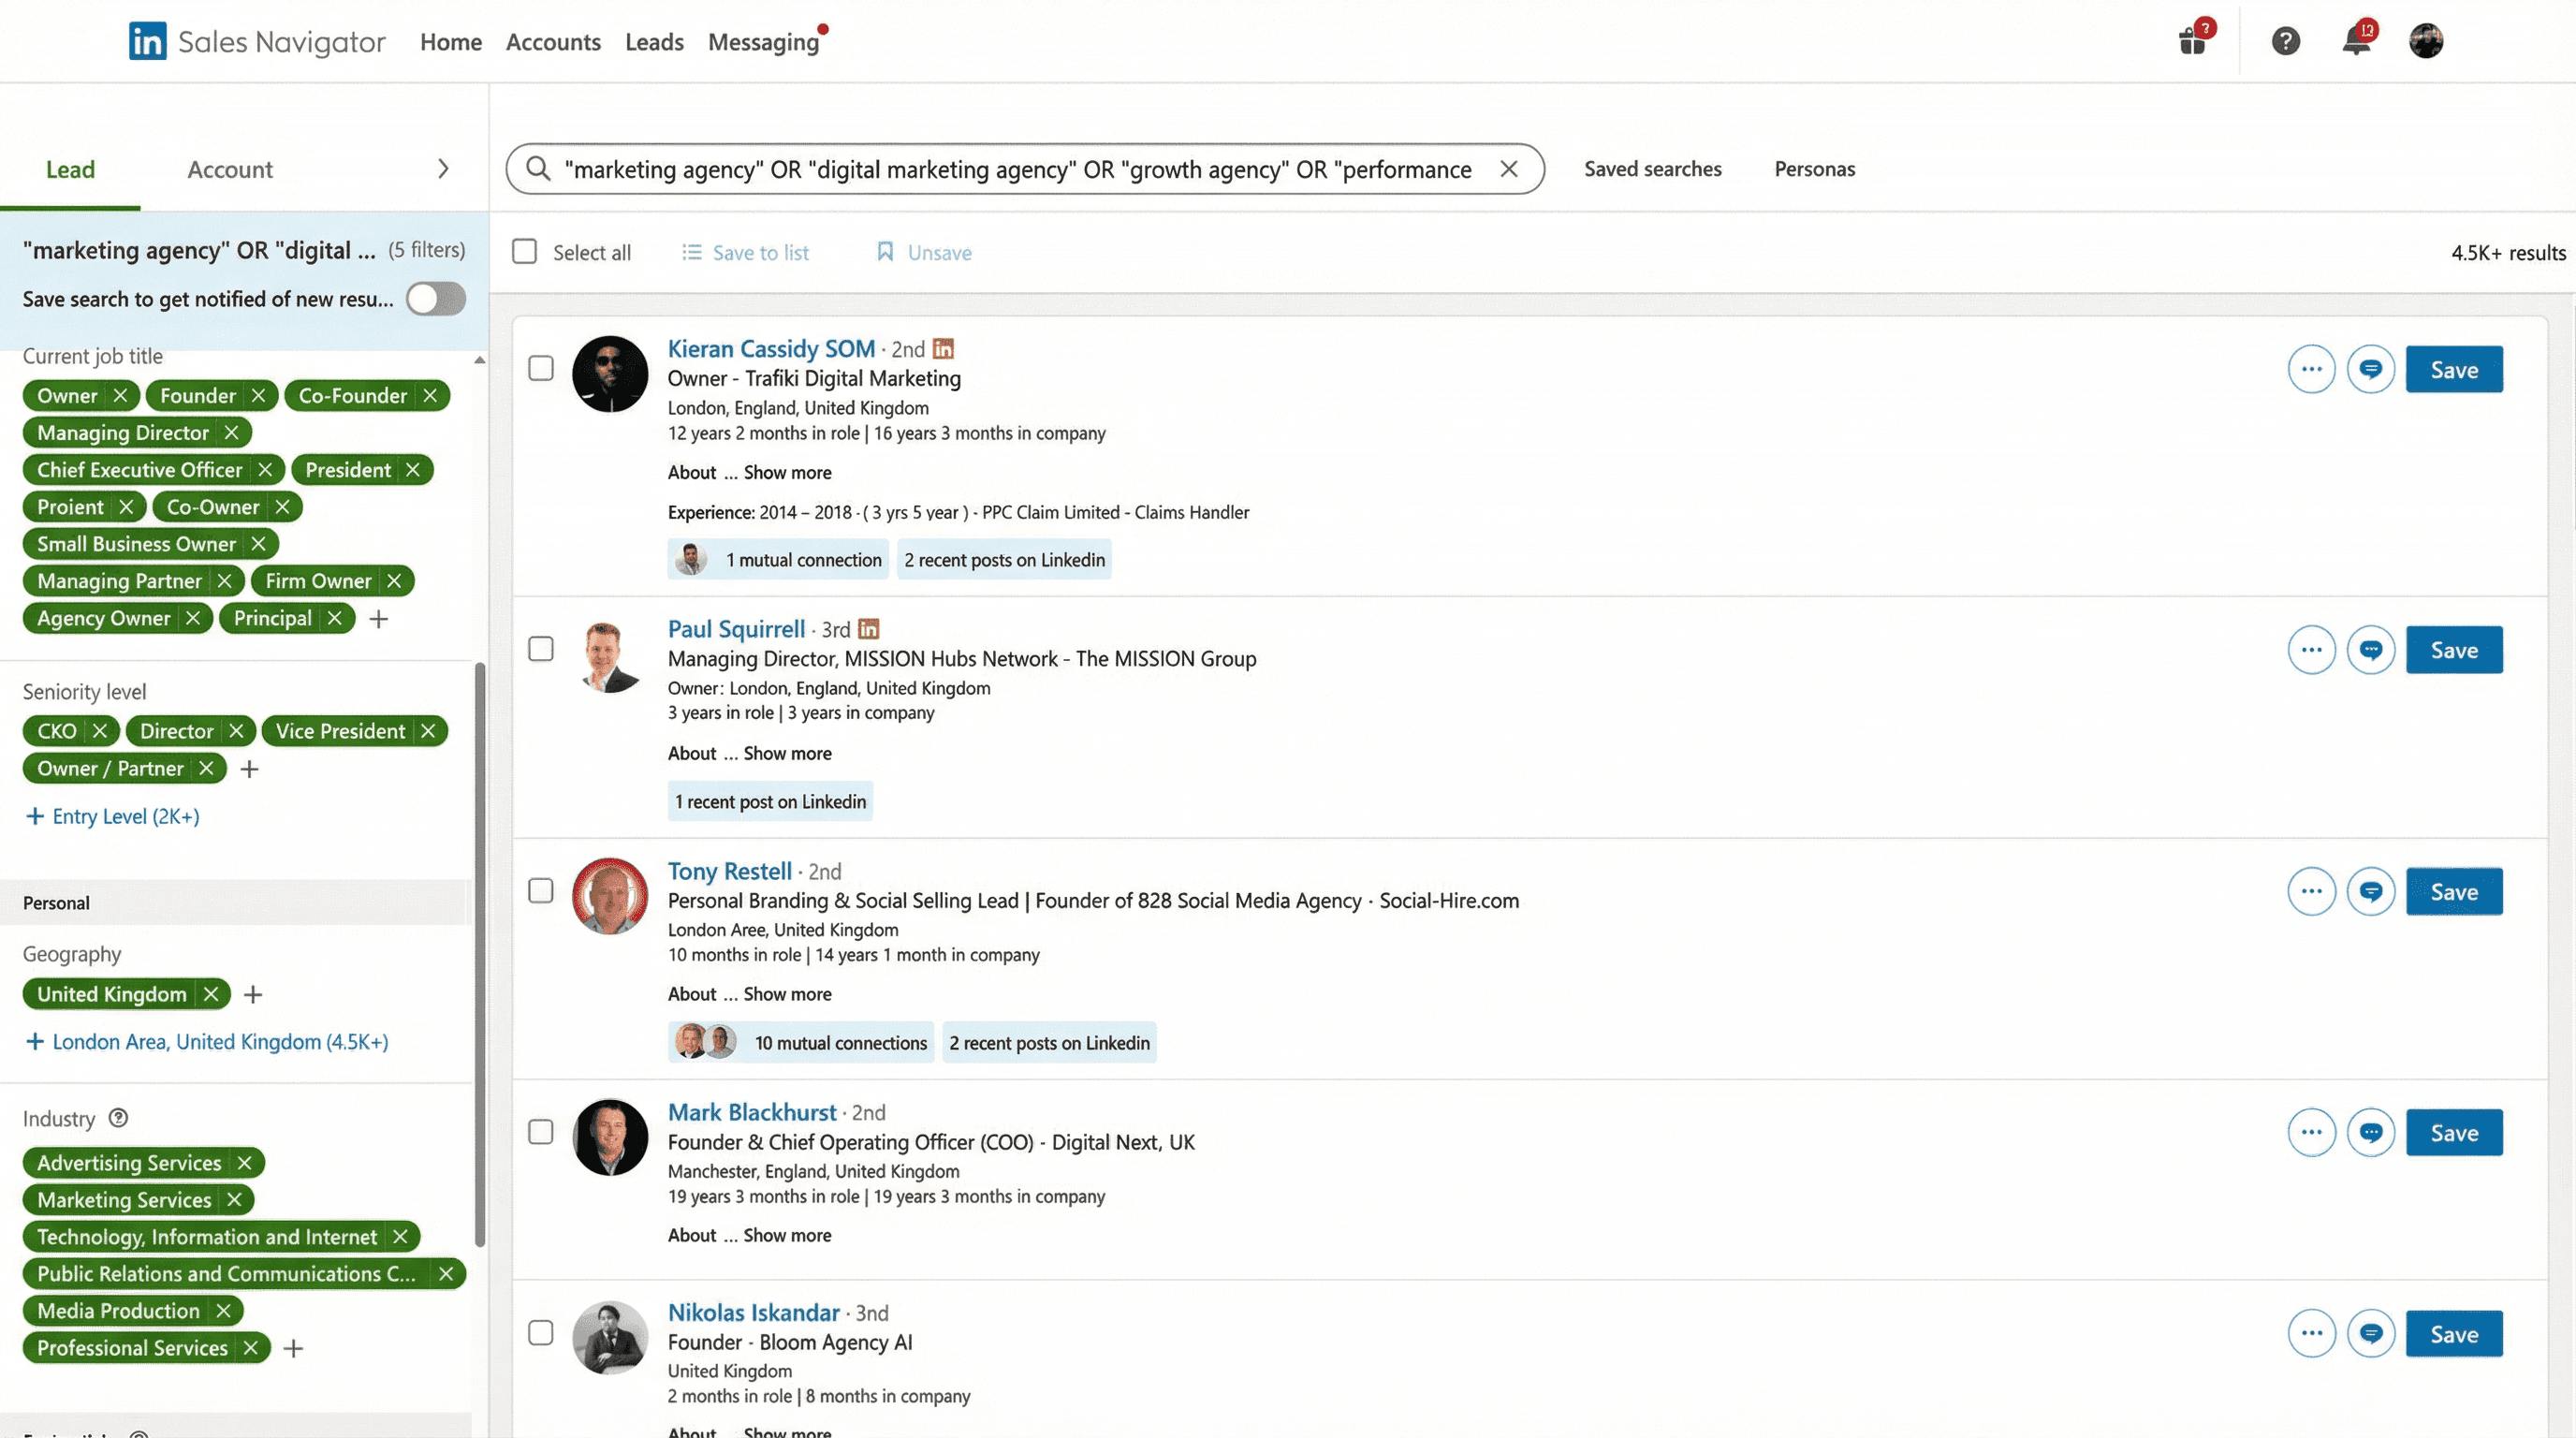This screenshot has width=2576, height=1438.
Task: Open the gift rewards icon
Action: pos(2192,42)
